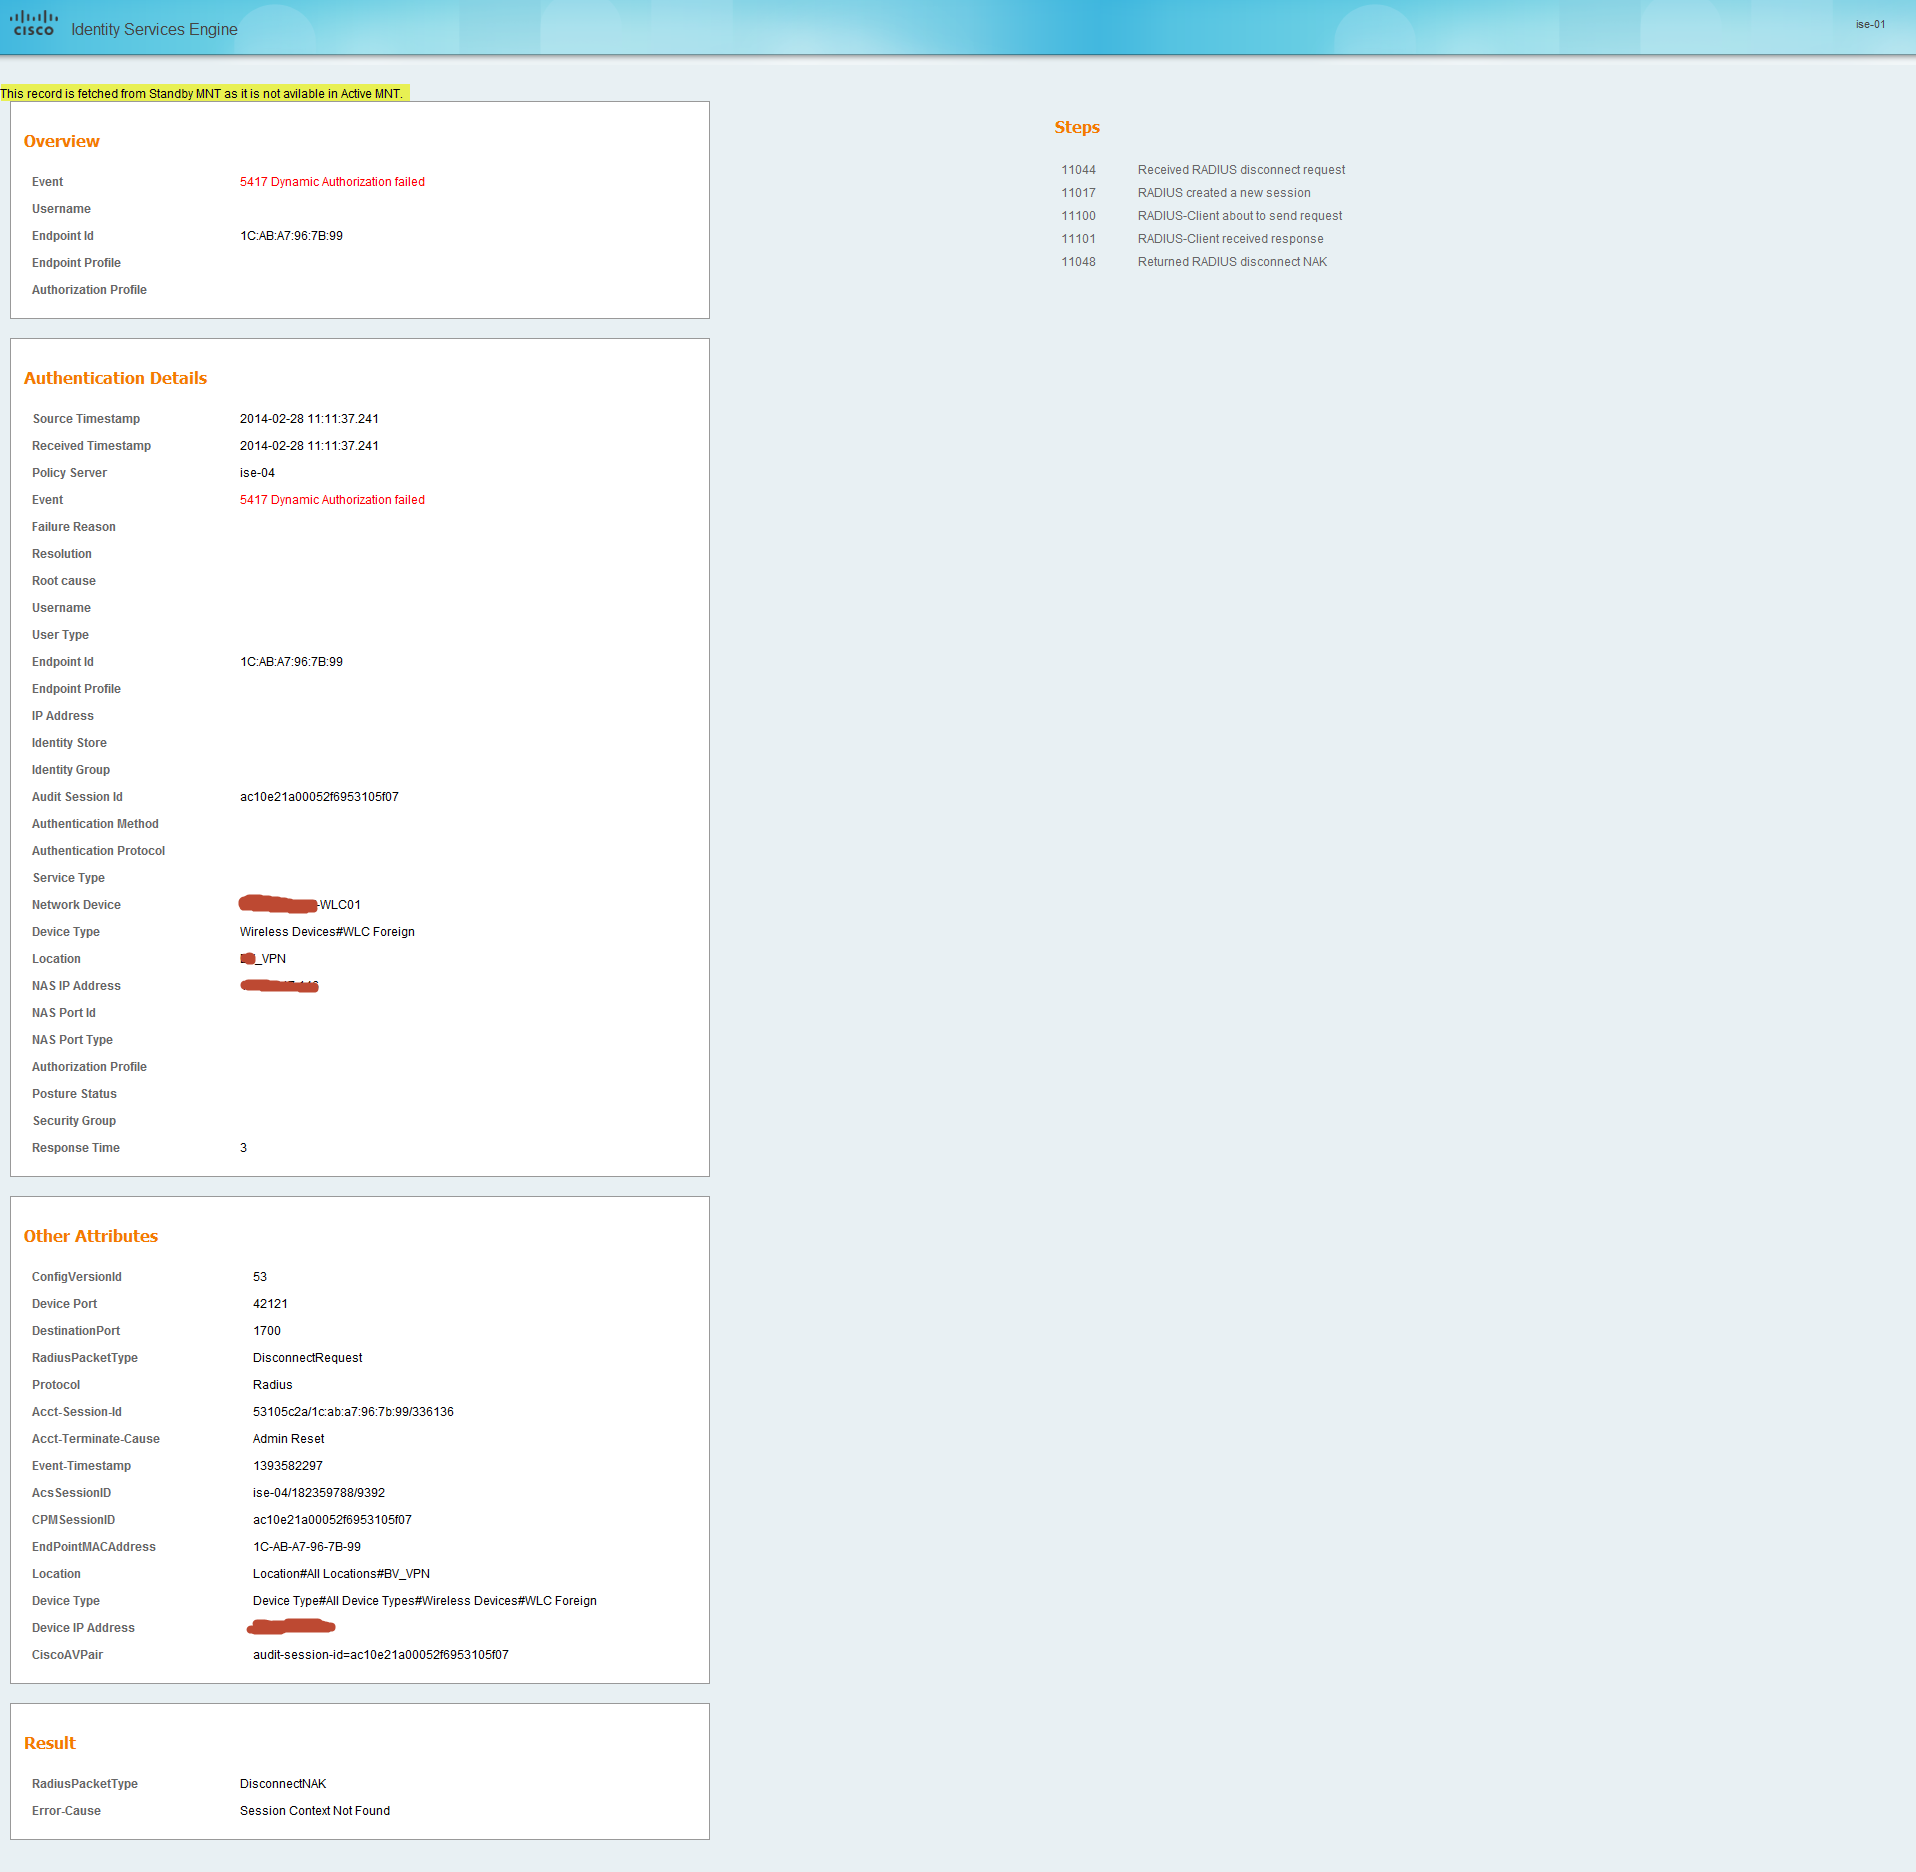This screenshot has height=1872, width=1916.
Task: Select AcsSessionID value ise-04/182359788/9392
Action: click(x=319, y=1493)
